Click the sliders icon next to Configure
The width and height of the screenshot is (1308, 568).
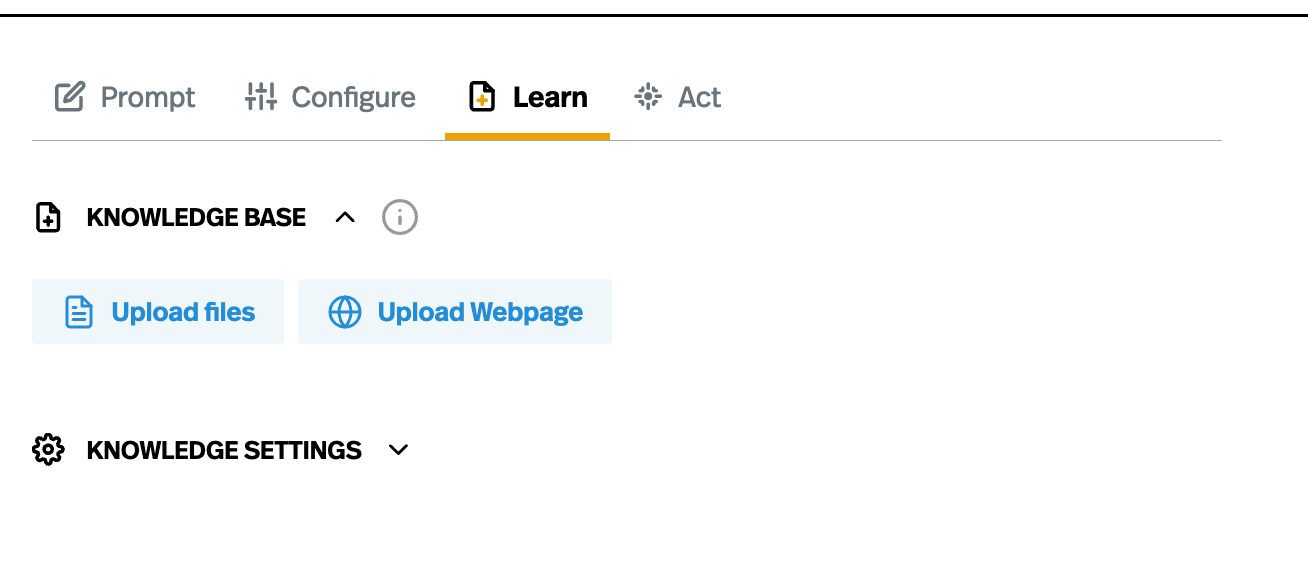[261, 97]
